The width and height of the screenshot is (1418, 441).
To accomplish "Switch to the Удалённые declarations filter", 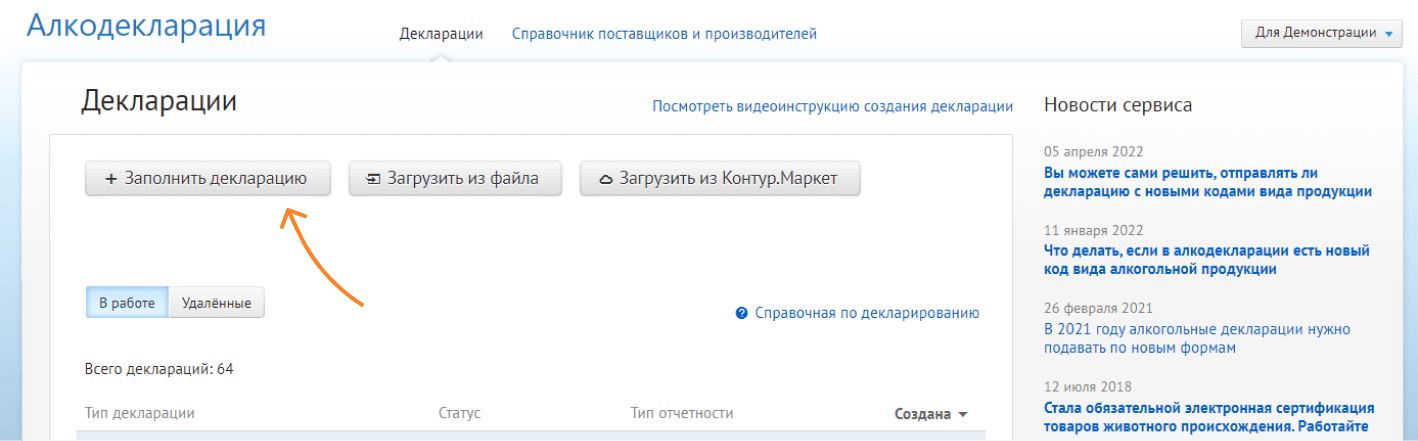I will [x=217, y=302].
